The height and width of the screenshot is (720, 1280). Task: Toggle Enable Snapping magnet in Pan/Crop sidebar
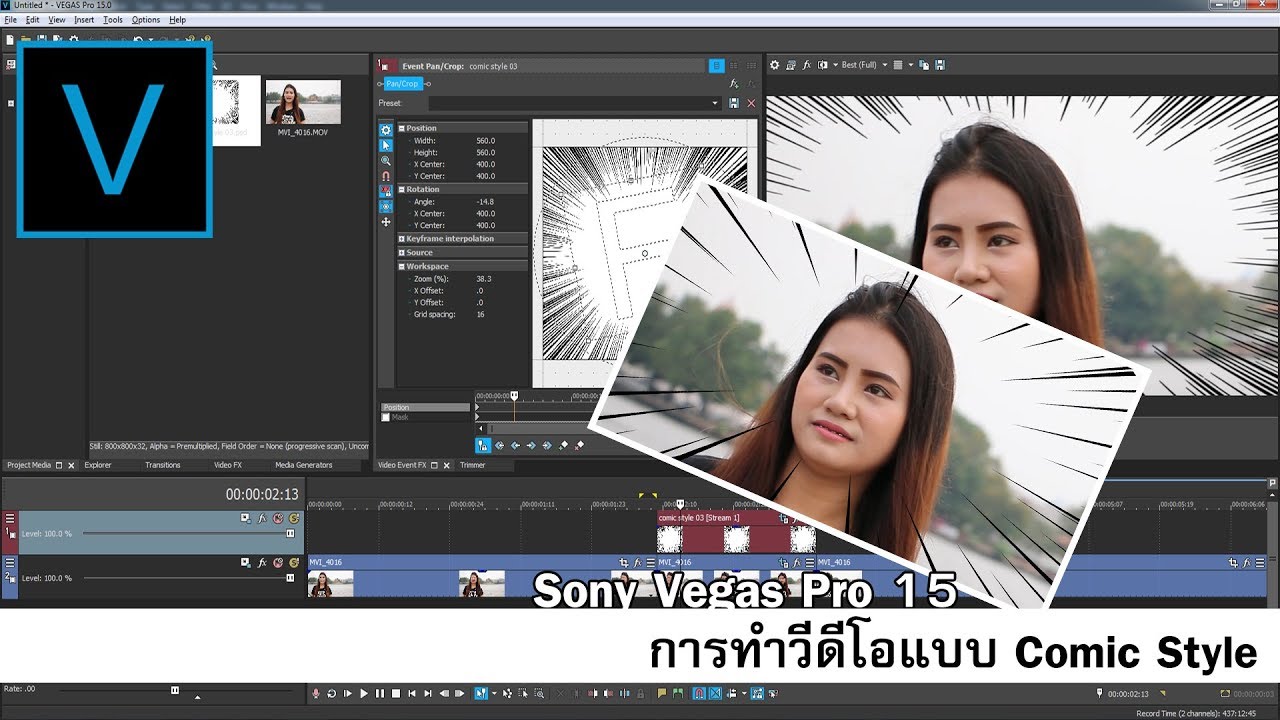[386, 175]
